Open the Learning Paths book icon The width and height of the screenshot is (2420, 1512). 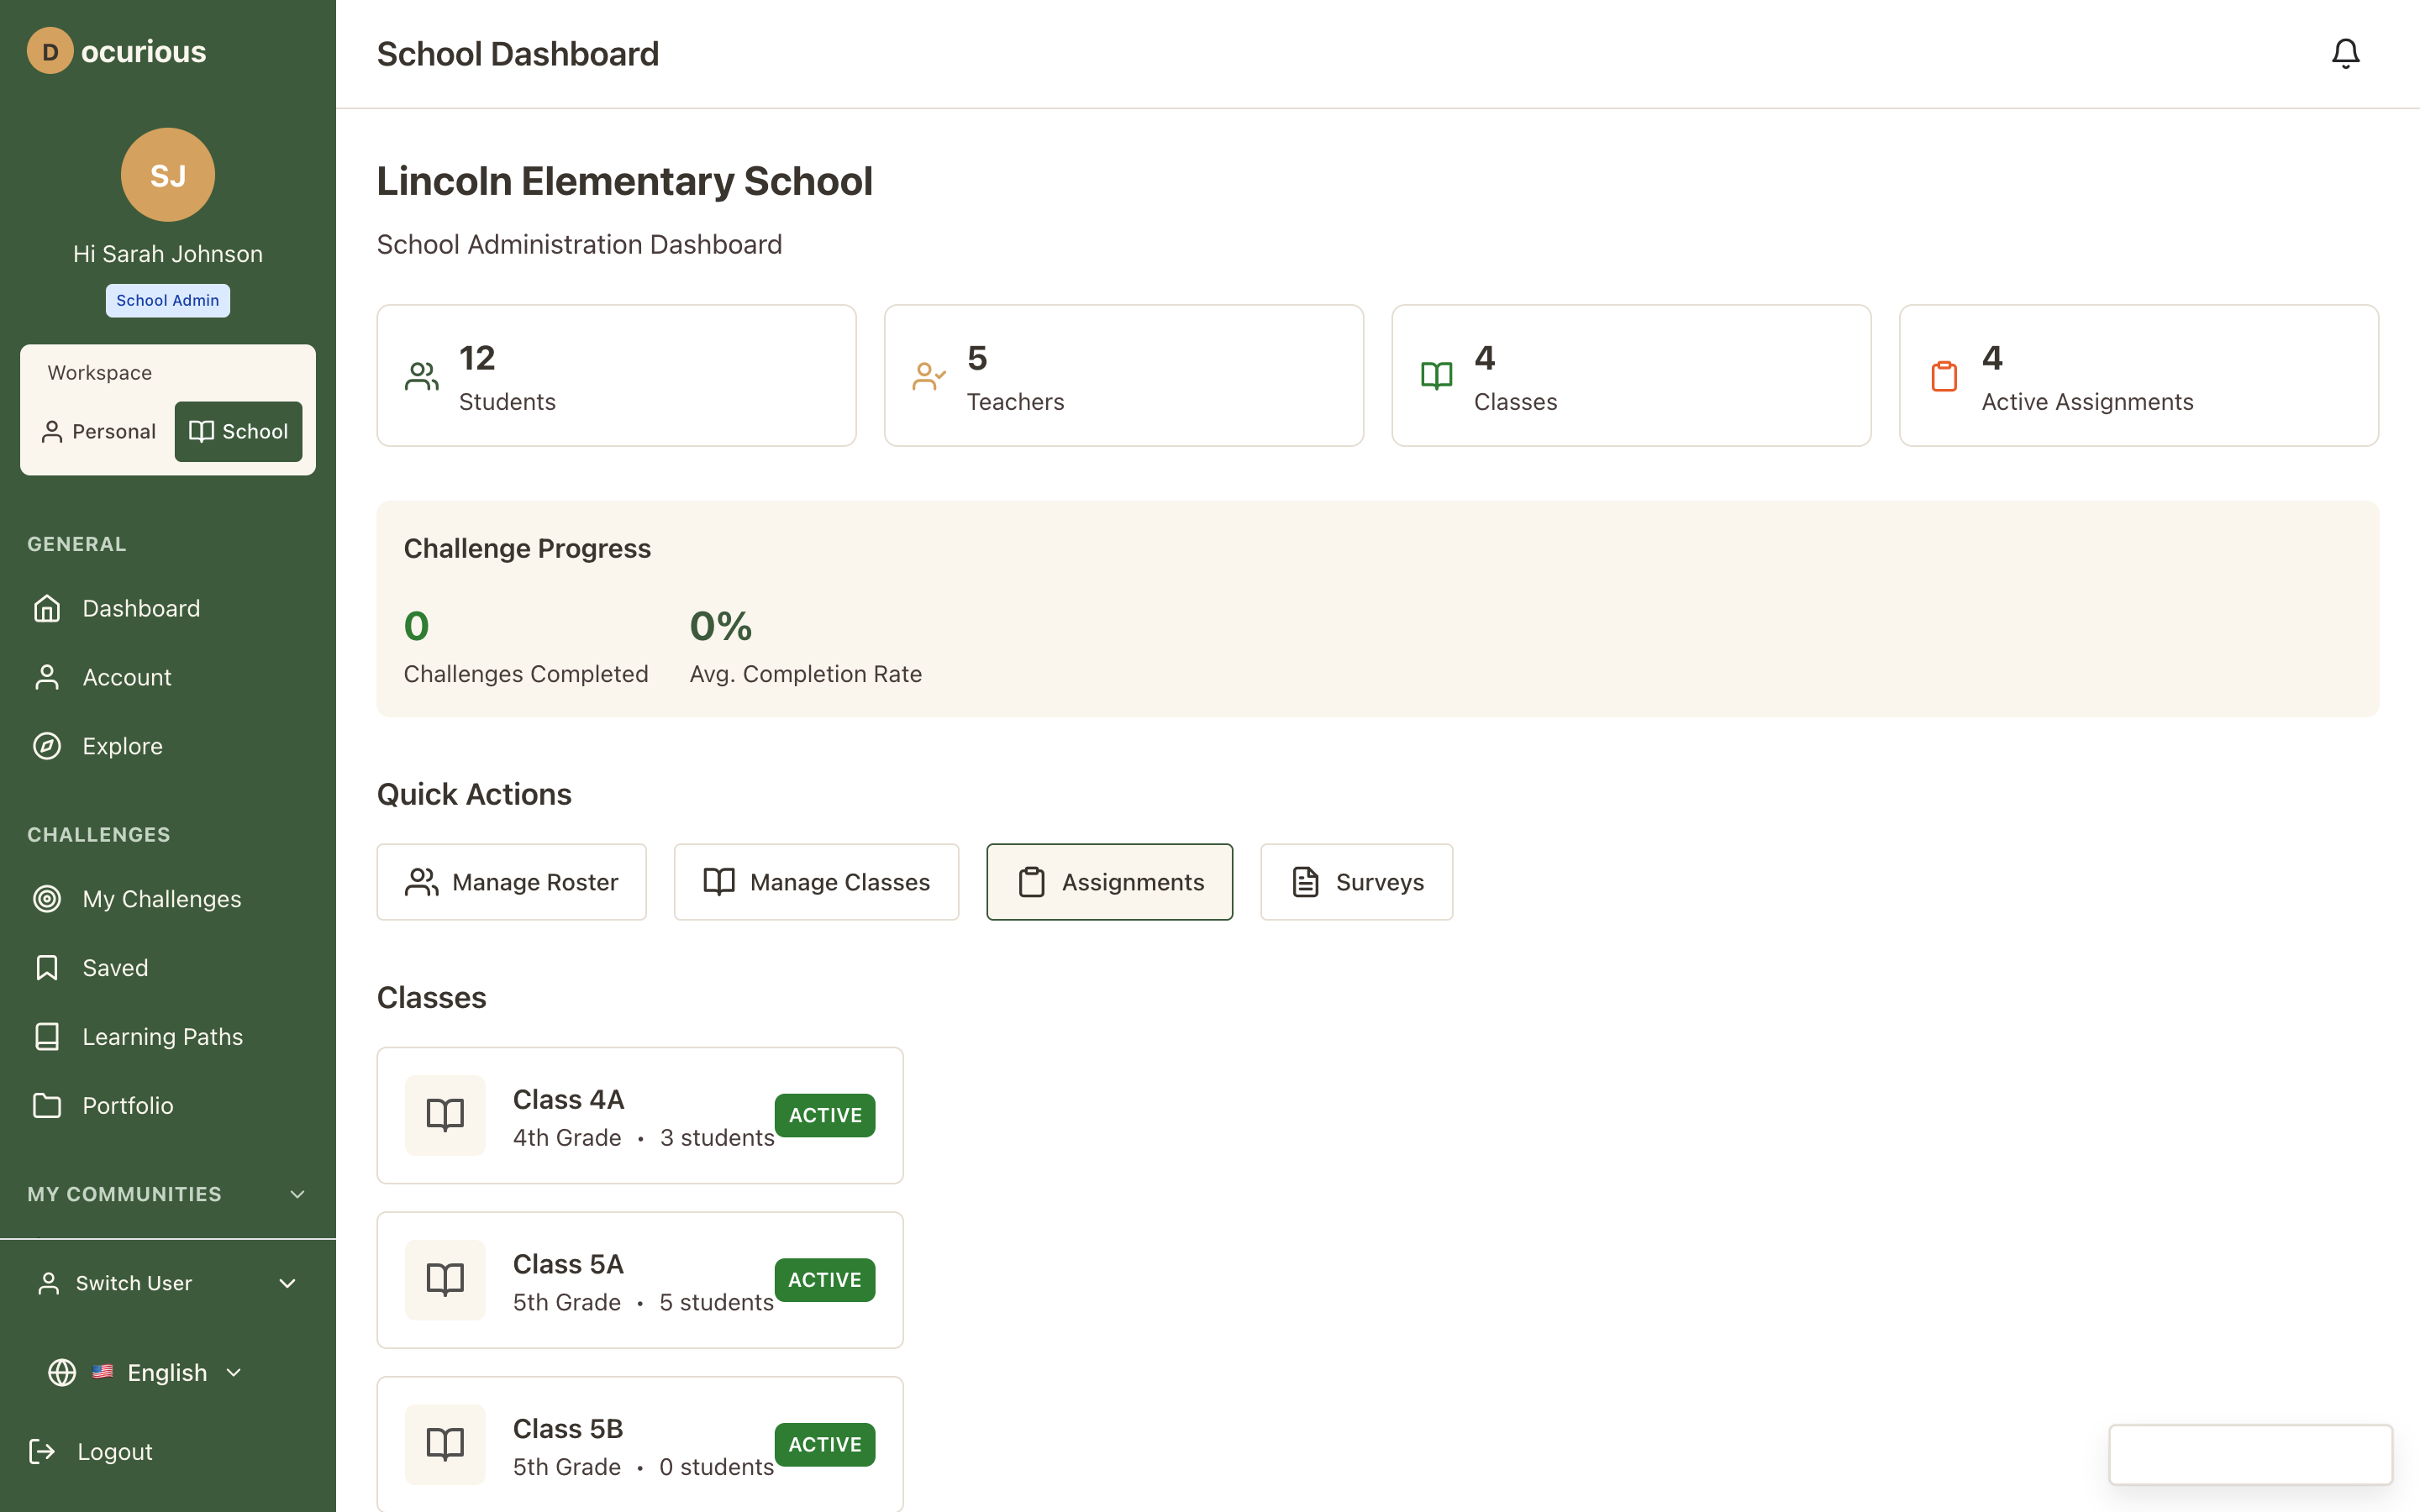point(47,1036)
